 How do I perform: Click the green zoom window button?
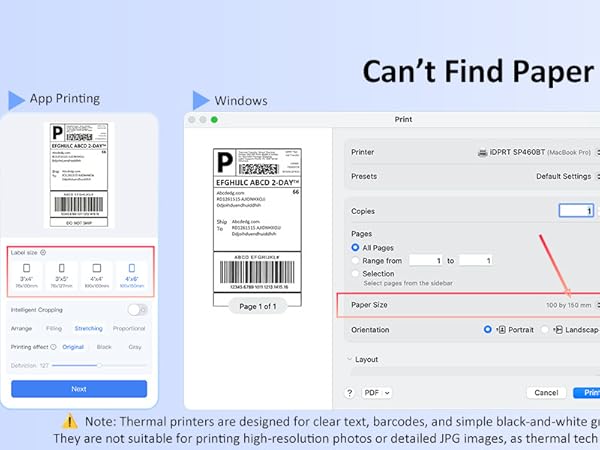pyautogui.click(x=214, y=120)
